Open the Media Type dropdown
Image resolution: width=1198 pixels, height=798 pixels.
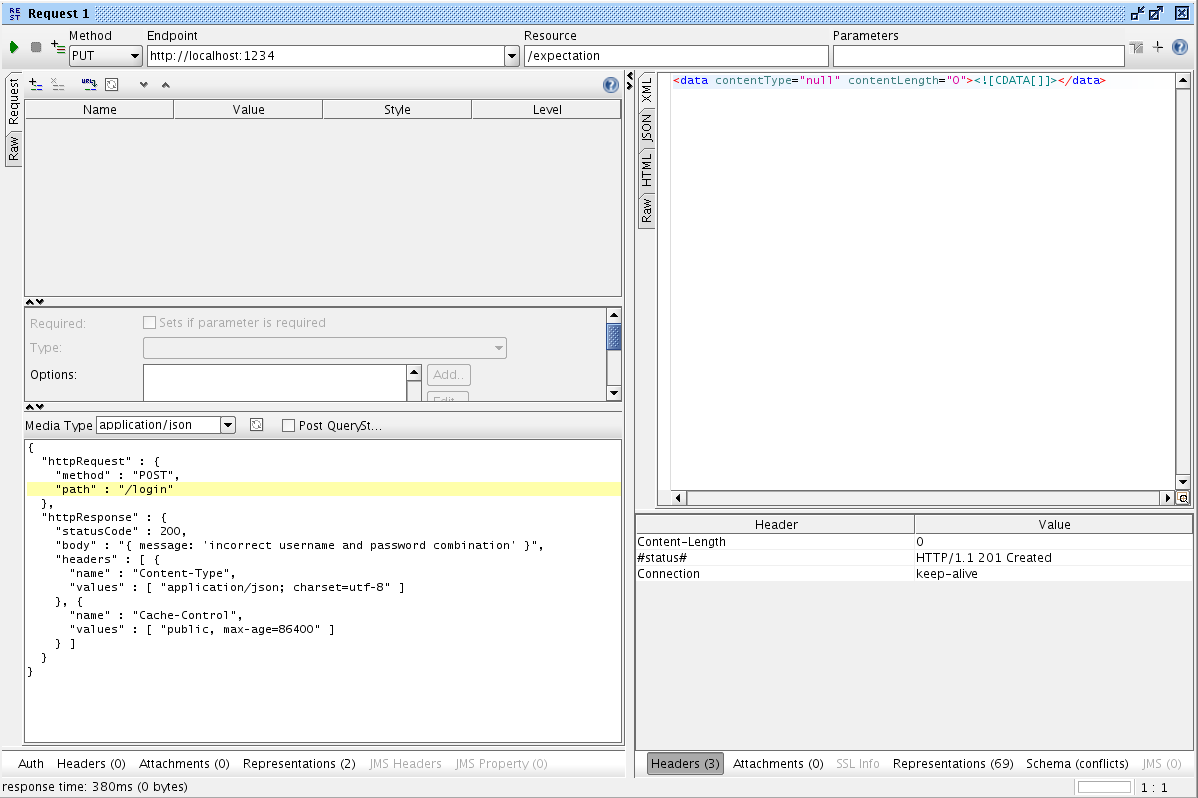tap(227, 425)
